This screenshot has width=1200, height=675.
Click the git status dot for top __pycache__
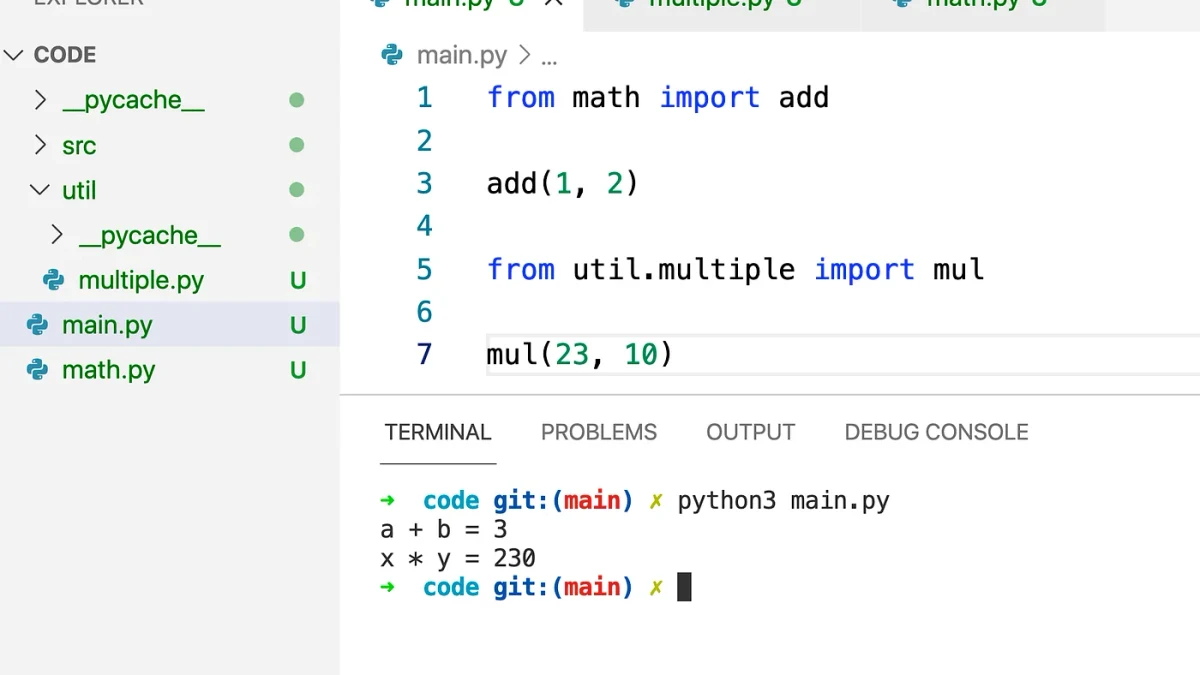tap(297, 100)
